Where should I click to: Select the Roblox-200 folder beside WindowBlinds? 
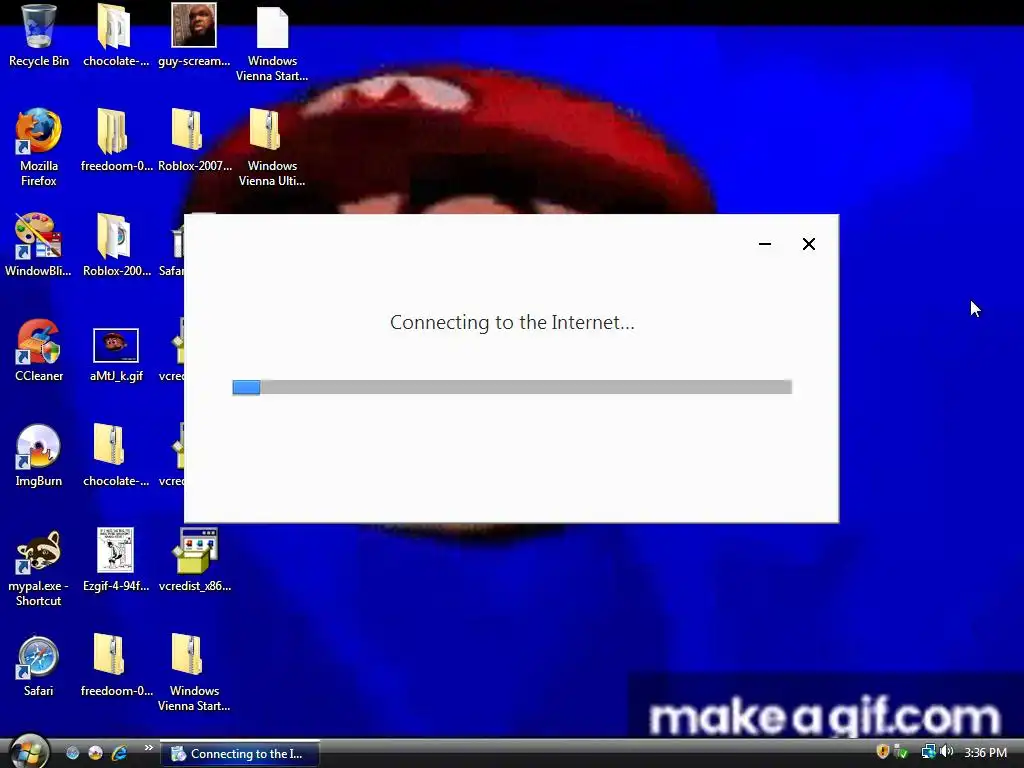click(x=116, y=245)
